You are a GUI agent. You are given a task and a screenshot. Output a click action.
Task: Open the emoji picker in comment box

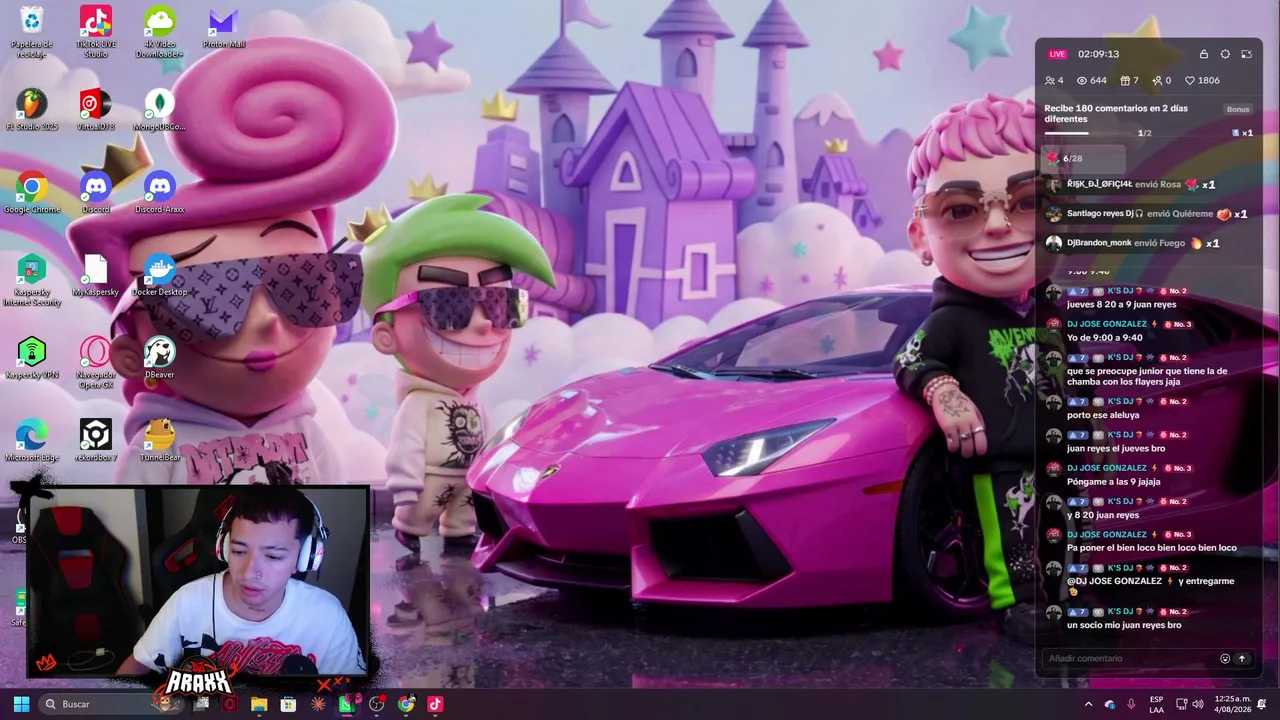(x=1225, y=659)
